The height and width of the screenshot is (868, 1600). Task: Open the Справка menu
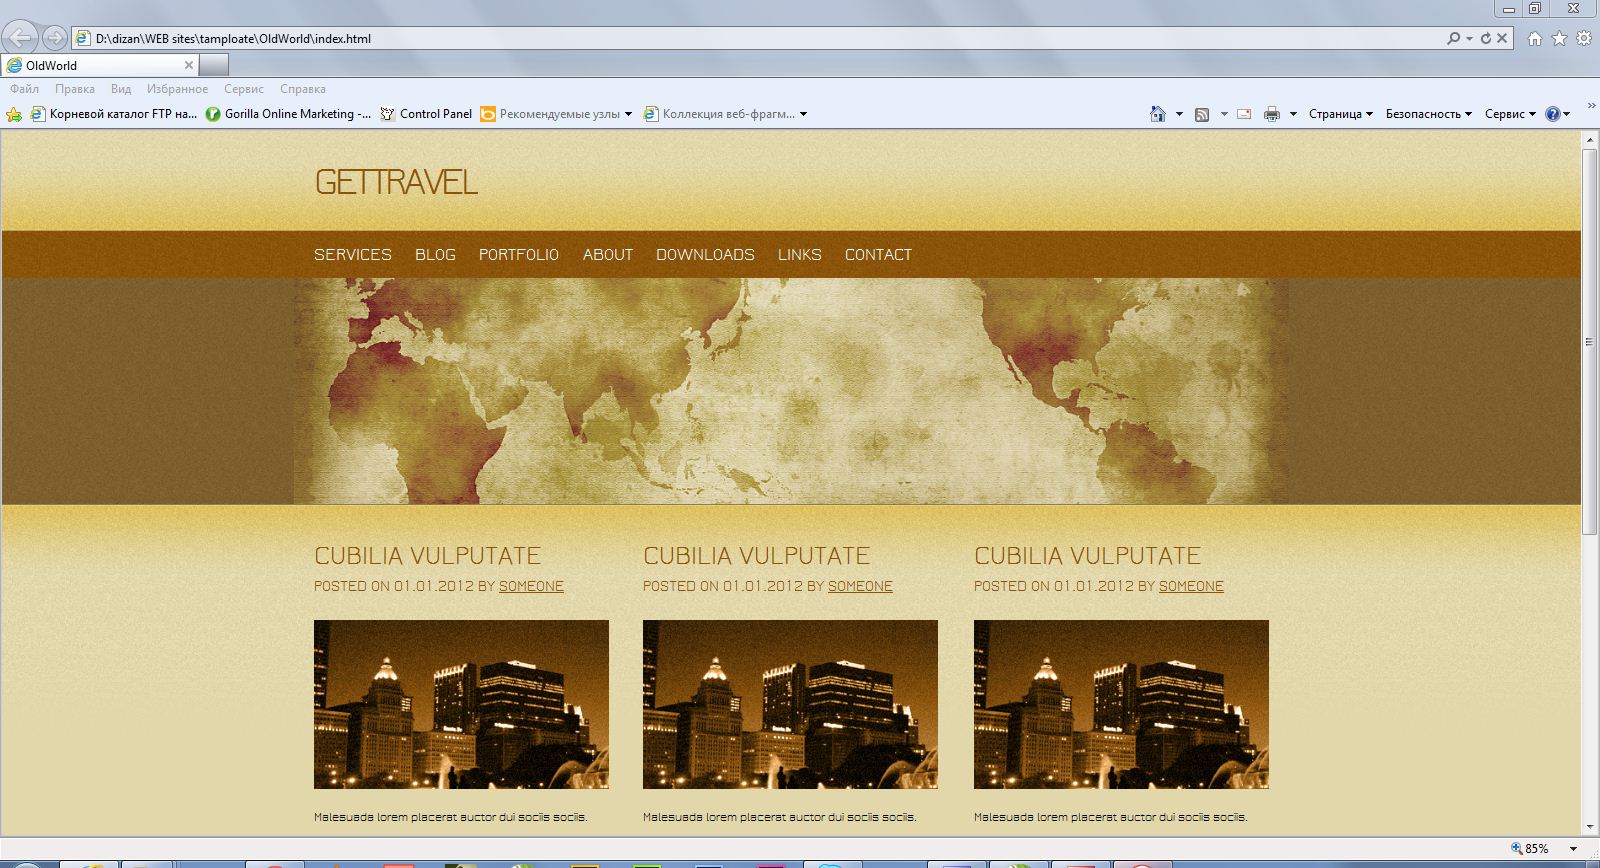[303, 89]
